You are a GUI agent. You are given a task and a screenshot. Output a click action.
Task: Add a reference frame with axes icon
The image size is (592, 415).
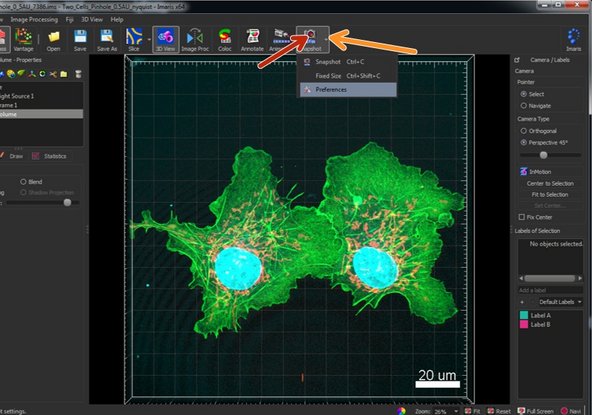tap(32, 74)
